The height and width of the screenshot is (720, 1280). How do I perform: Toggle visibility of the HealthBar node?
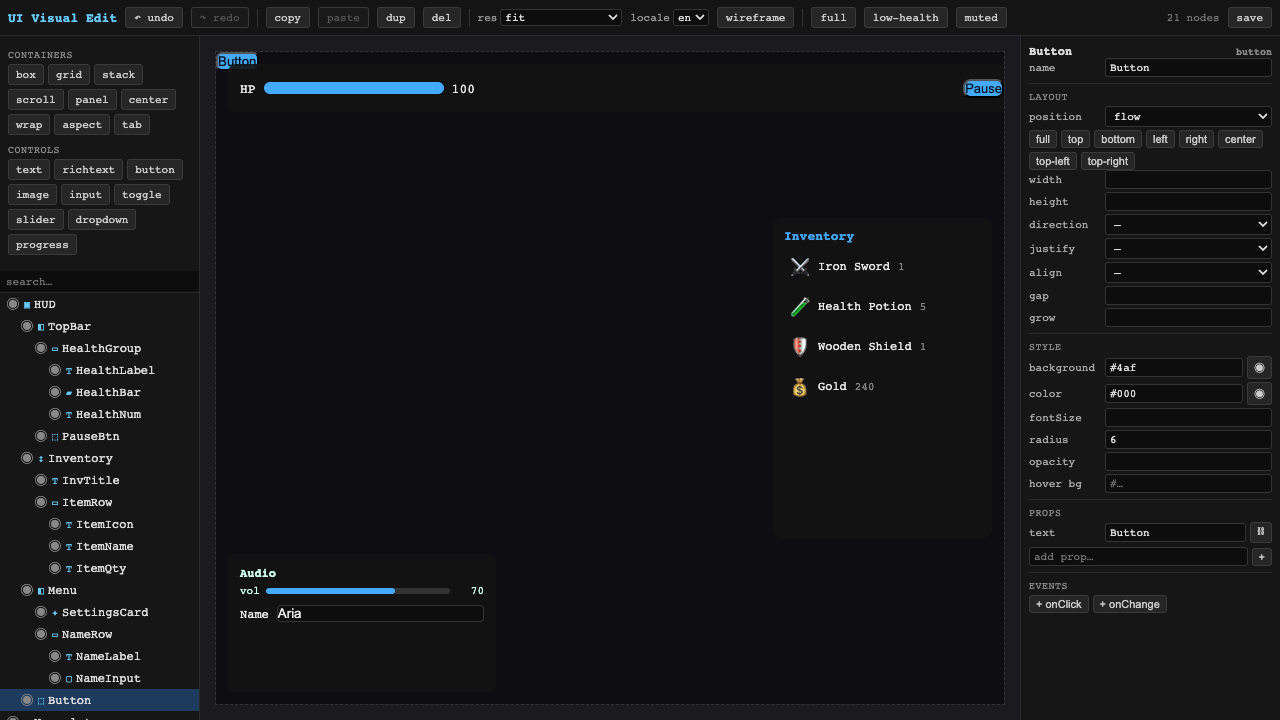(55, 392)
